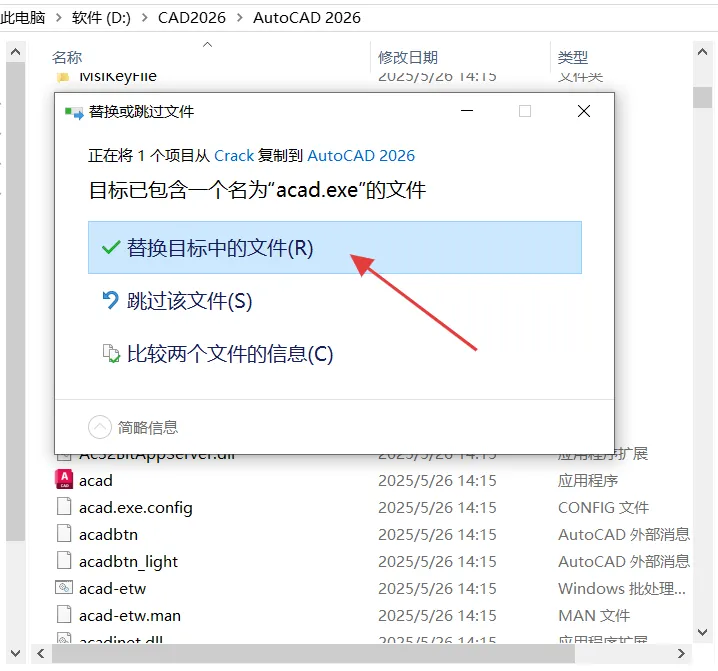Click file list vertical scroll down arrow
Screen dimensions: 718x671
click(x=702, y=632)
